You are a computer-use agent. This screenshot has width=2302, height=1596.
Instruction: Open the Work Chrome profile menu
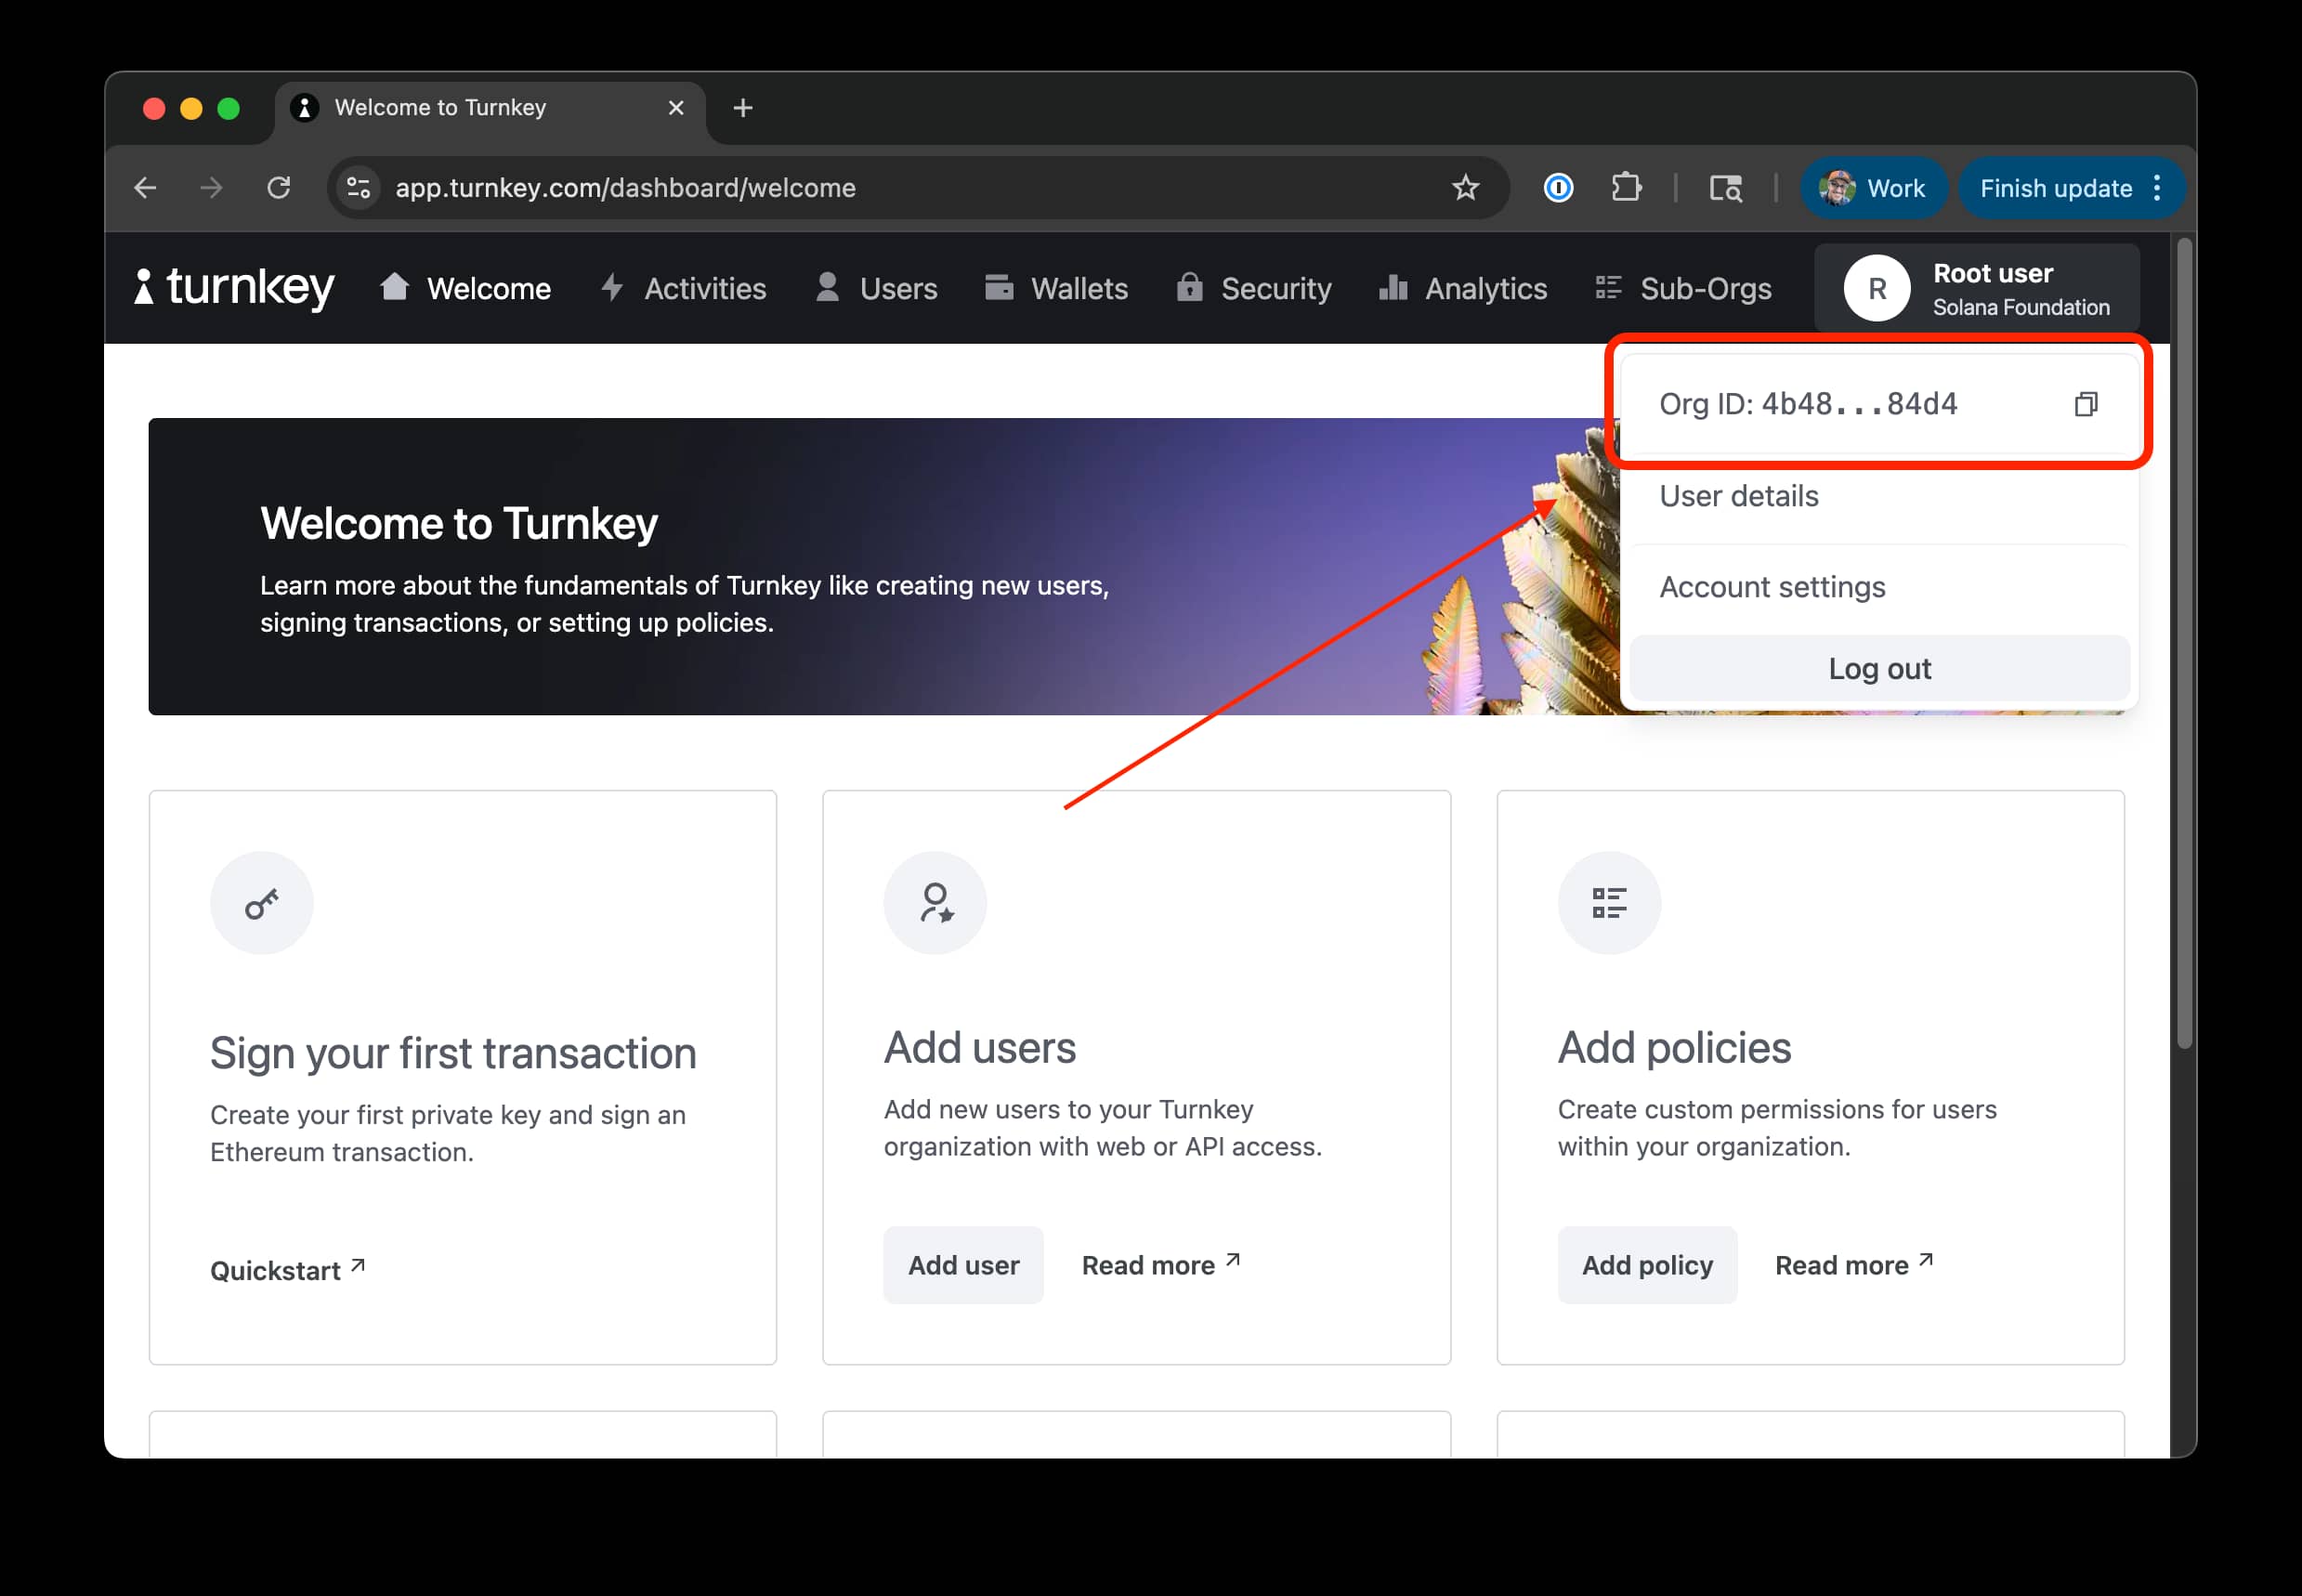[x=1874, y=188]
